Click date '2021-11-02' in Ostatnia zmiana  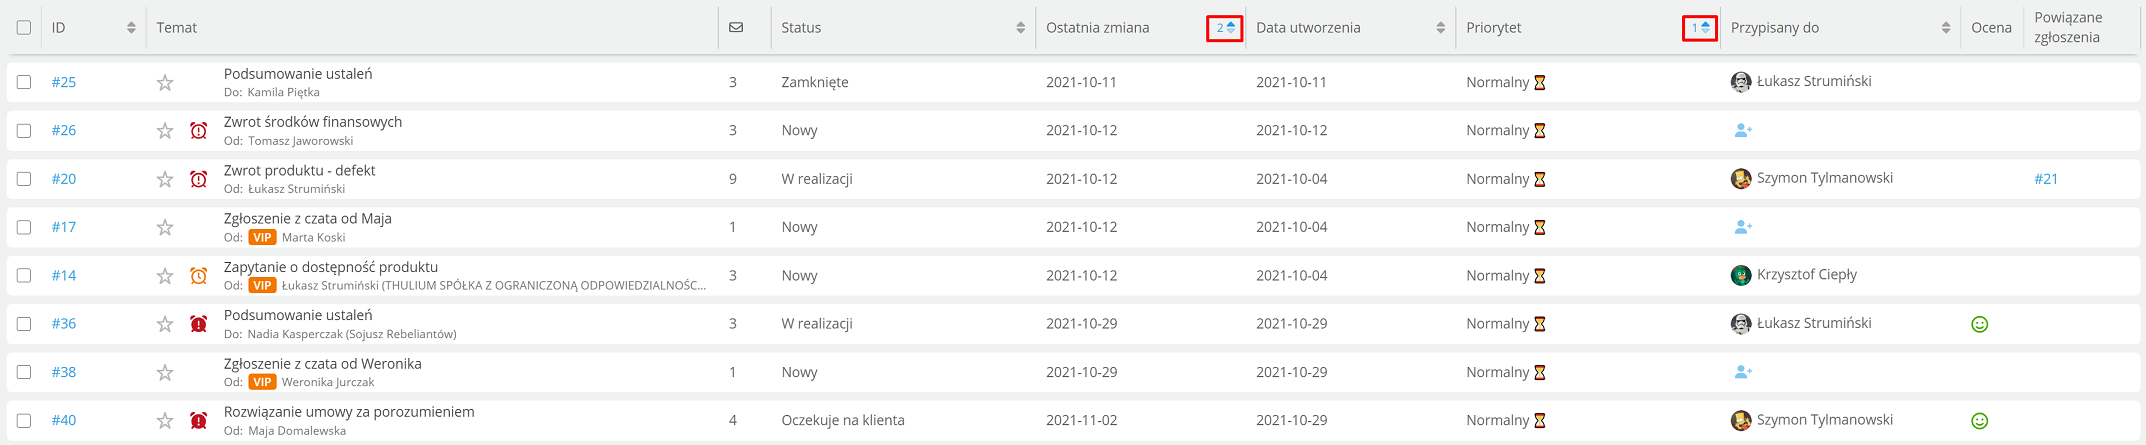1082,421
